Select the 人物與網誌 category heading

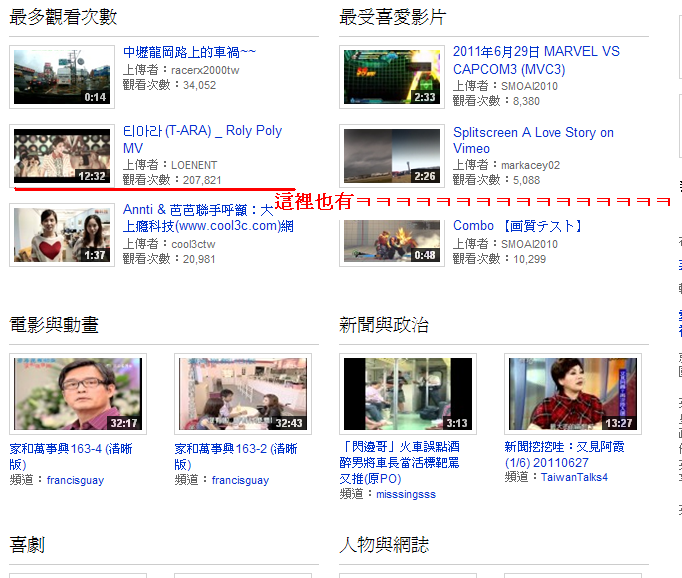click(384, 545)
